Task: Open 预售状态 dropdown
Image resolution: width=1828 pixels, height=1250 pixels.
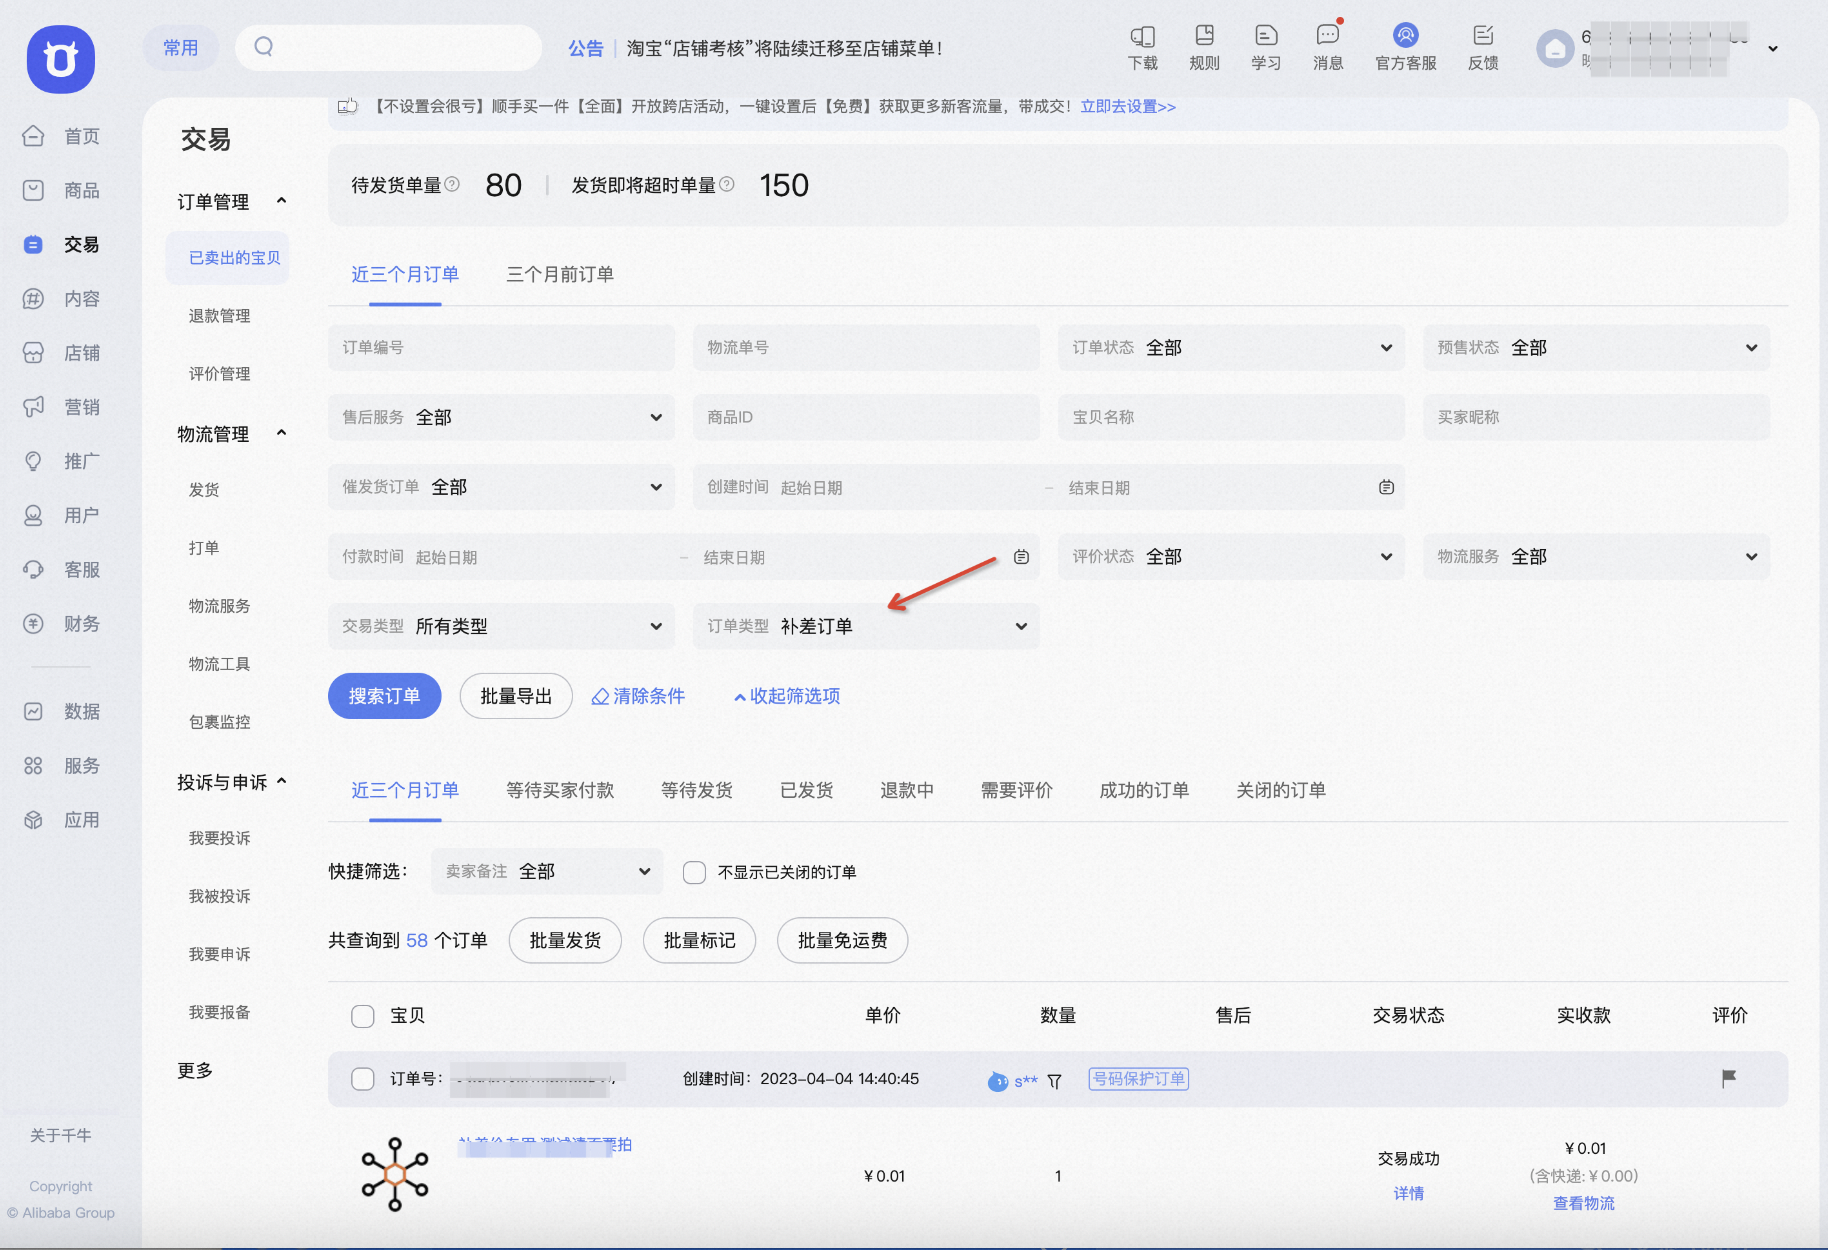Action: pos(1596,347)
